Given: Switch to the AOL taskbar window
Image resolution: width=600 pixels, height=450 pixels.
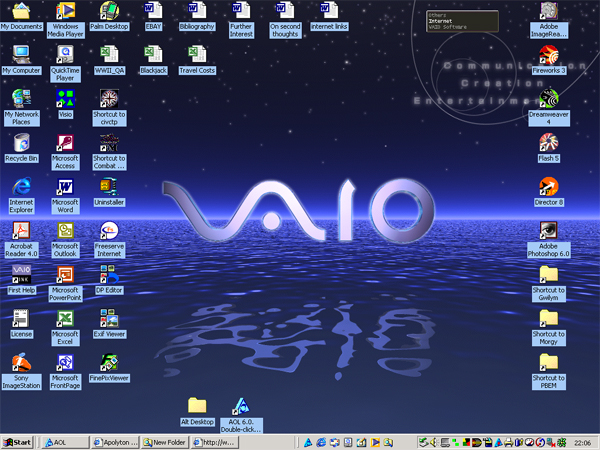Looking at the screenshot, I should [x=65, y=442].
